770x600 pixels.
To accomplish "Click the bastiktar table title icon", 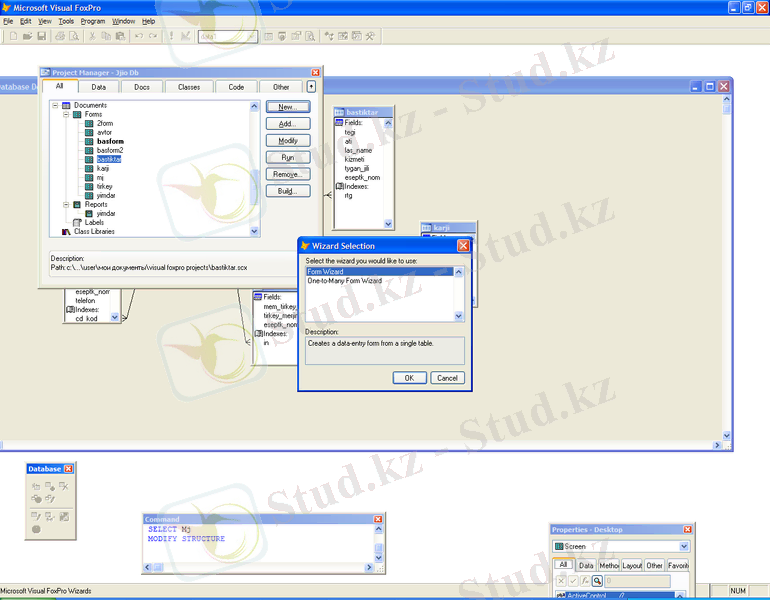I will [340, 113].
